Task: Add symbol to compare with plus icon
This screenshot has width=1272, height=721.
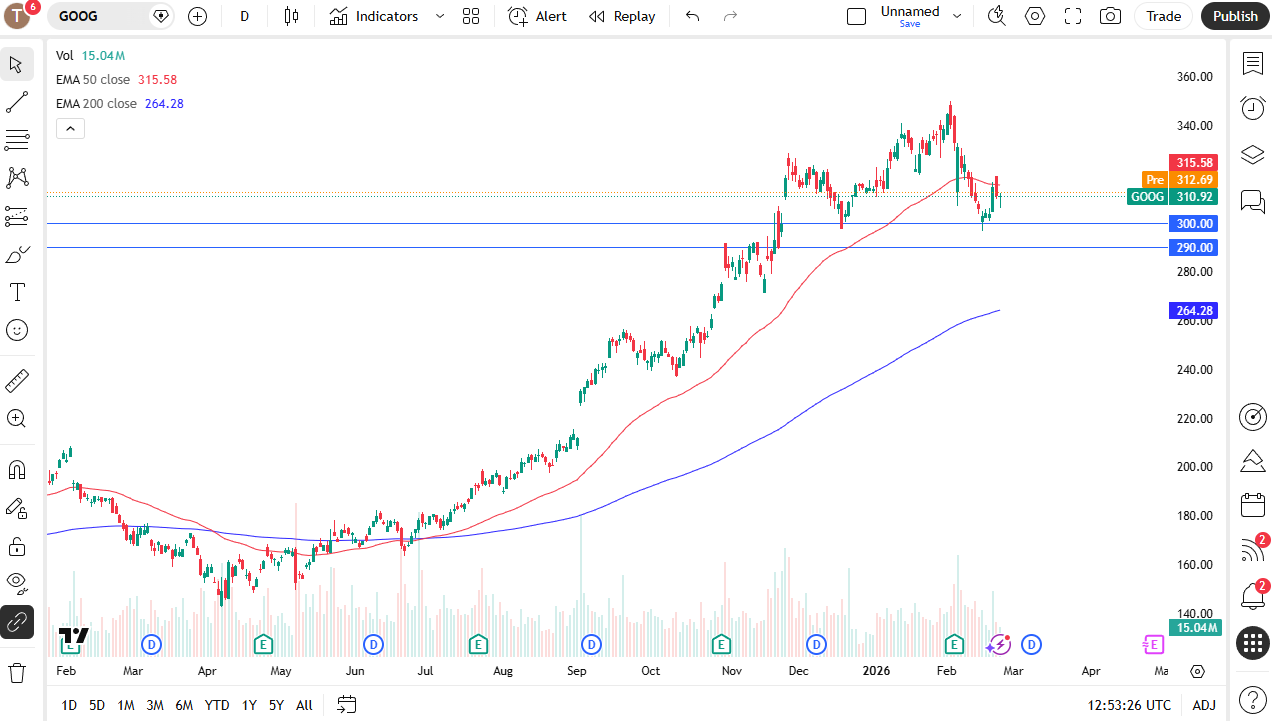Action: [197, 16]
